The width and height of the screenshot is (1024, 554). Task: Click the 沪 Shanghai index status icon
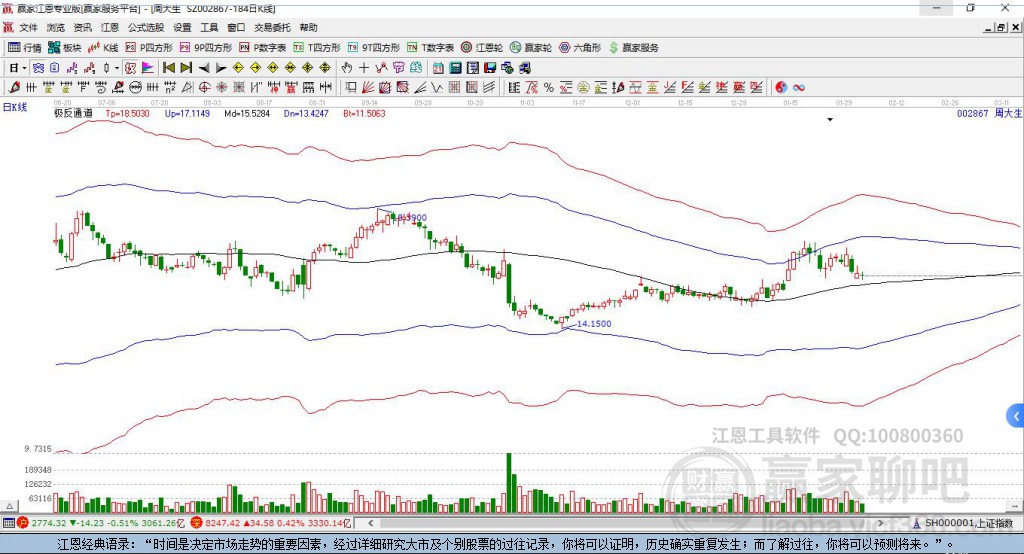point(23,523)
